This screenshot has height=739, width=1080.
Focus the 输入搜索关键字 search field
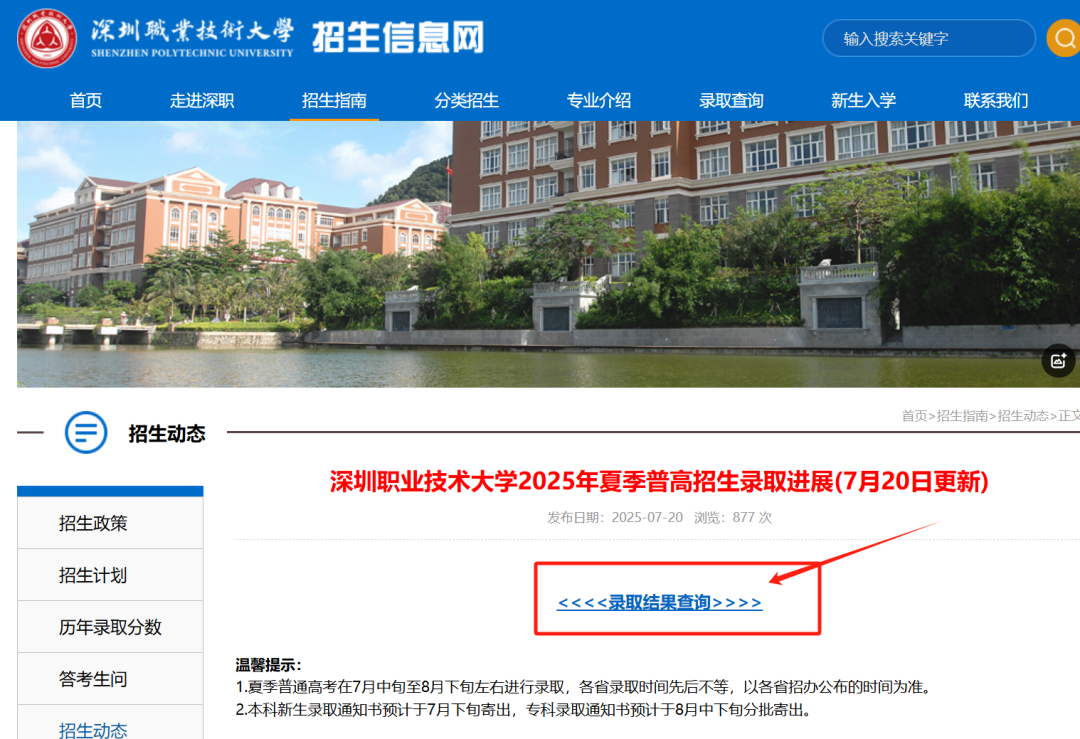[928, 38]
